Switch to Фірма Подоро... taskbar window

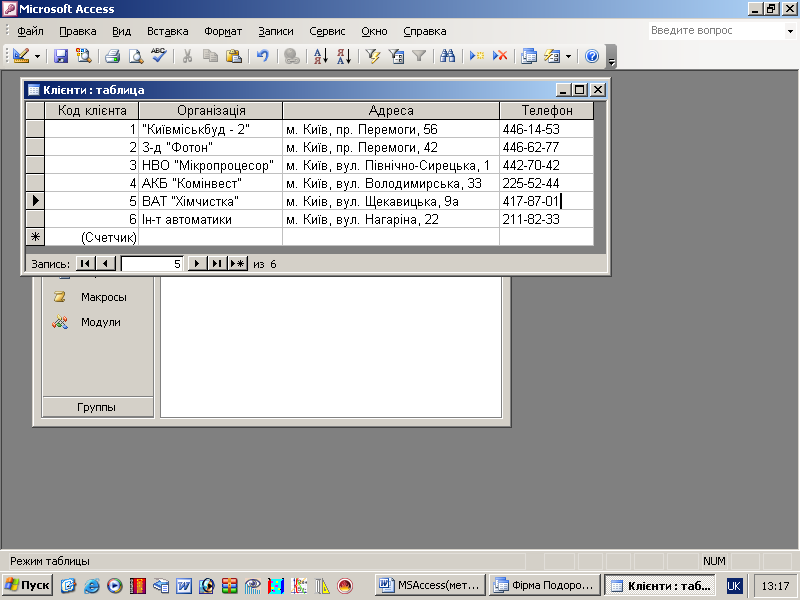tap(544, 585)
